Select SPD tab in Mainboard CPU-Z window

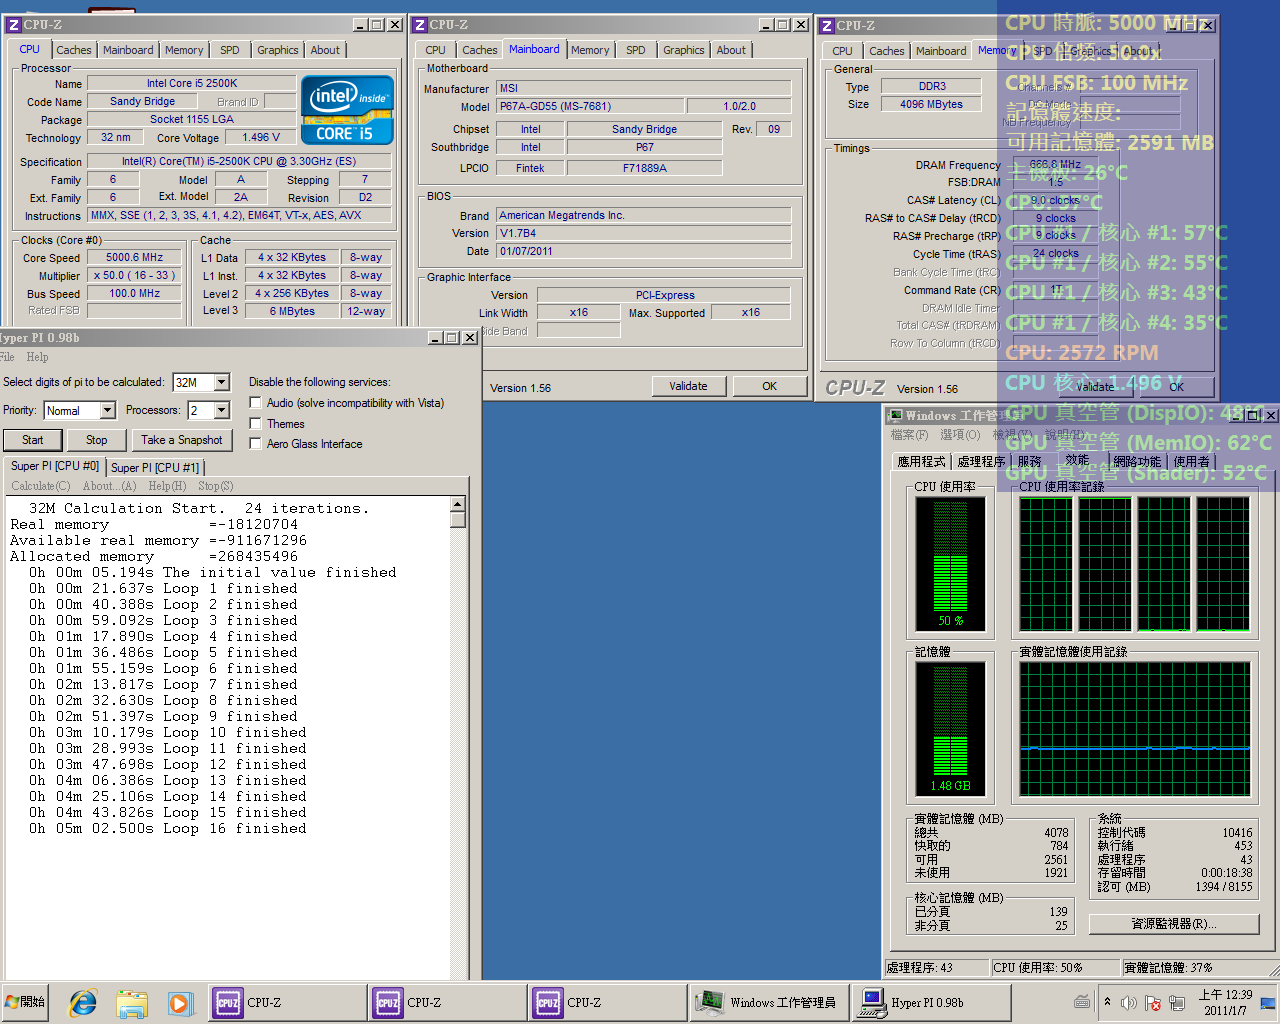(636, 50)
